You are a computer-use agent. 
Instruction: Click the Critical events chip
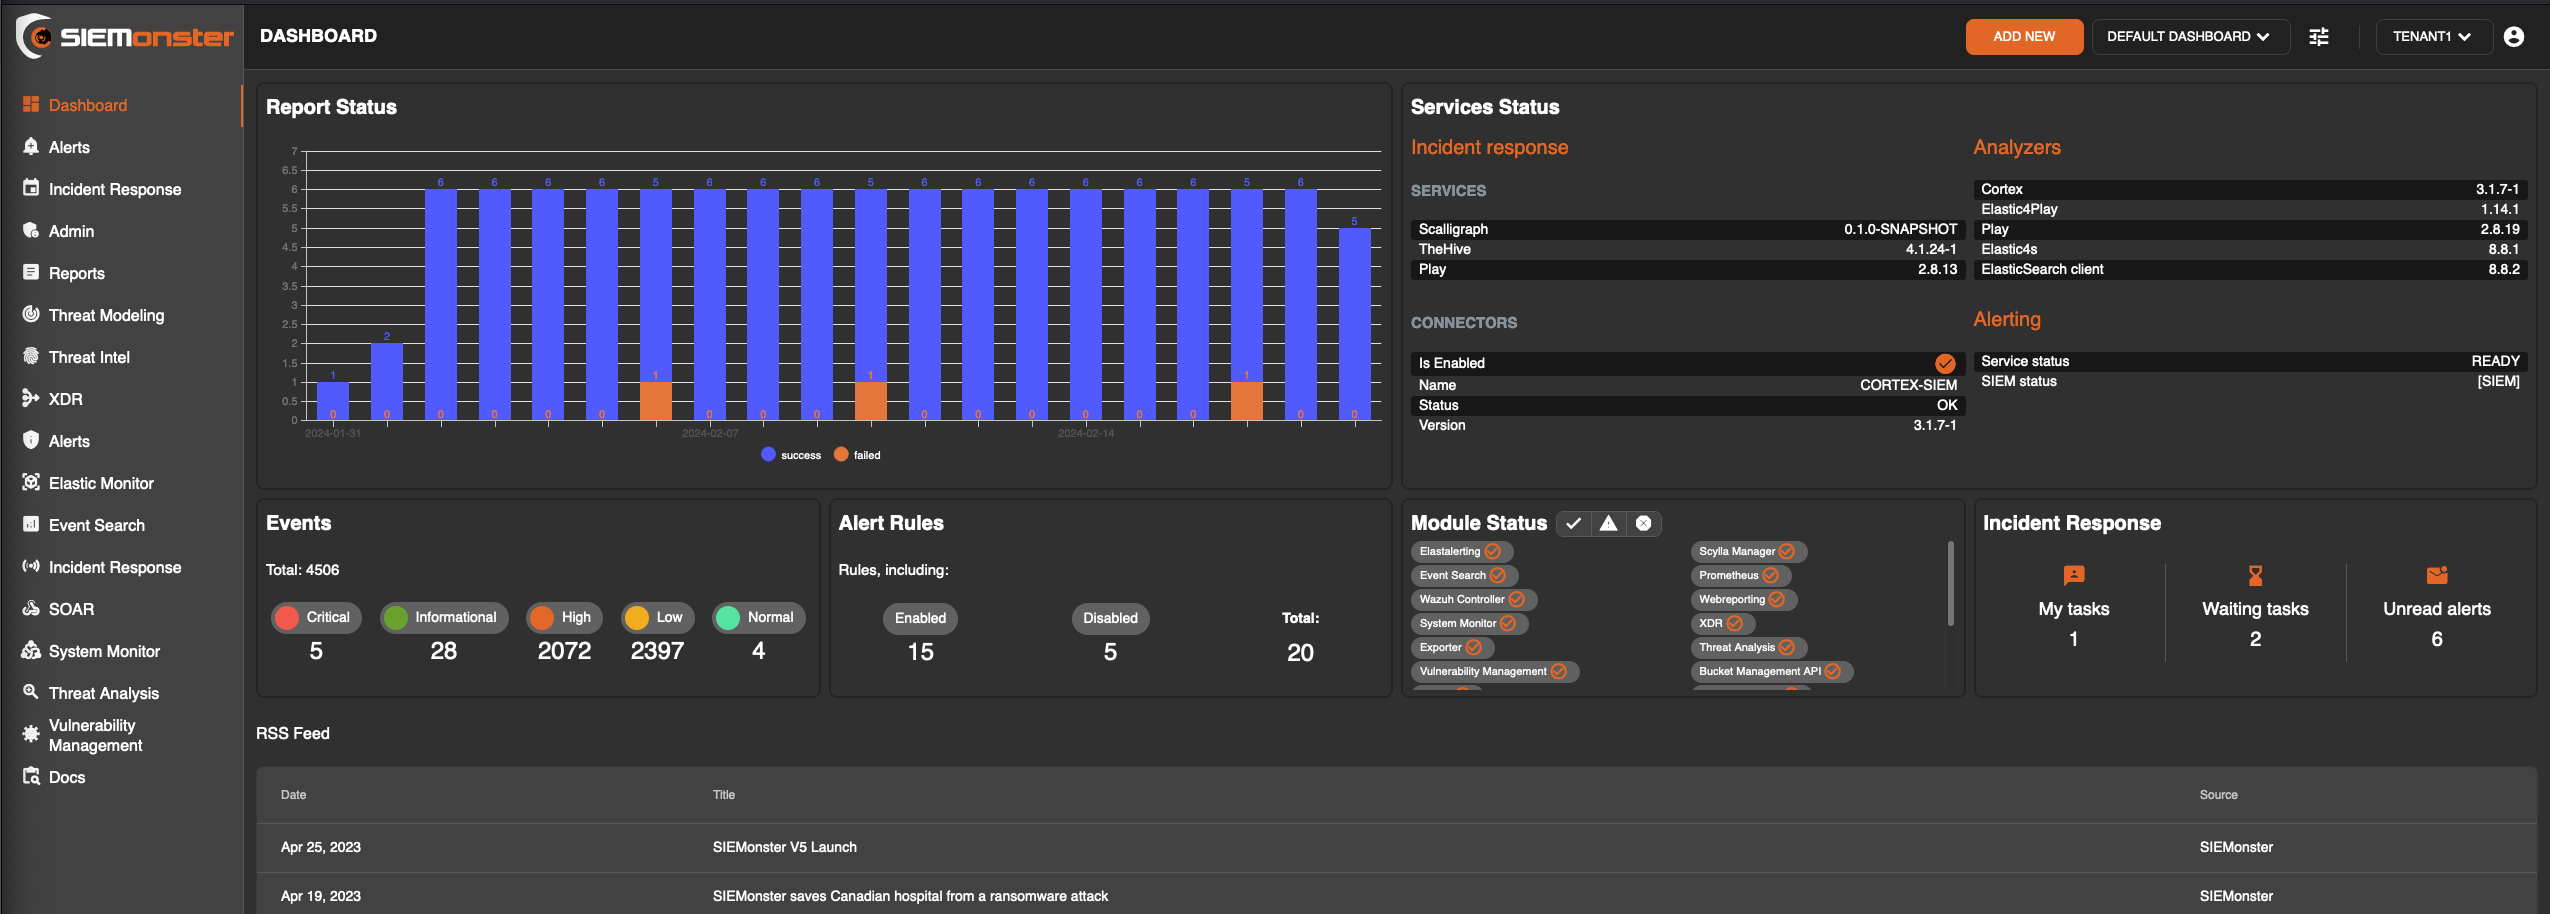(316, 617)
